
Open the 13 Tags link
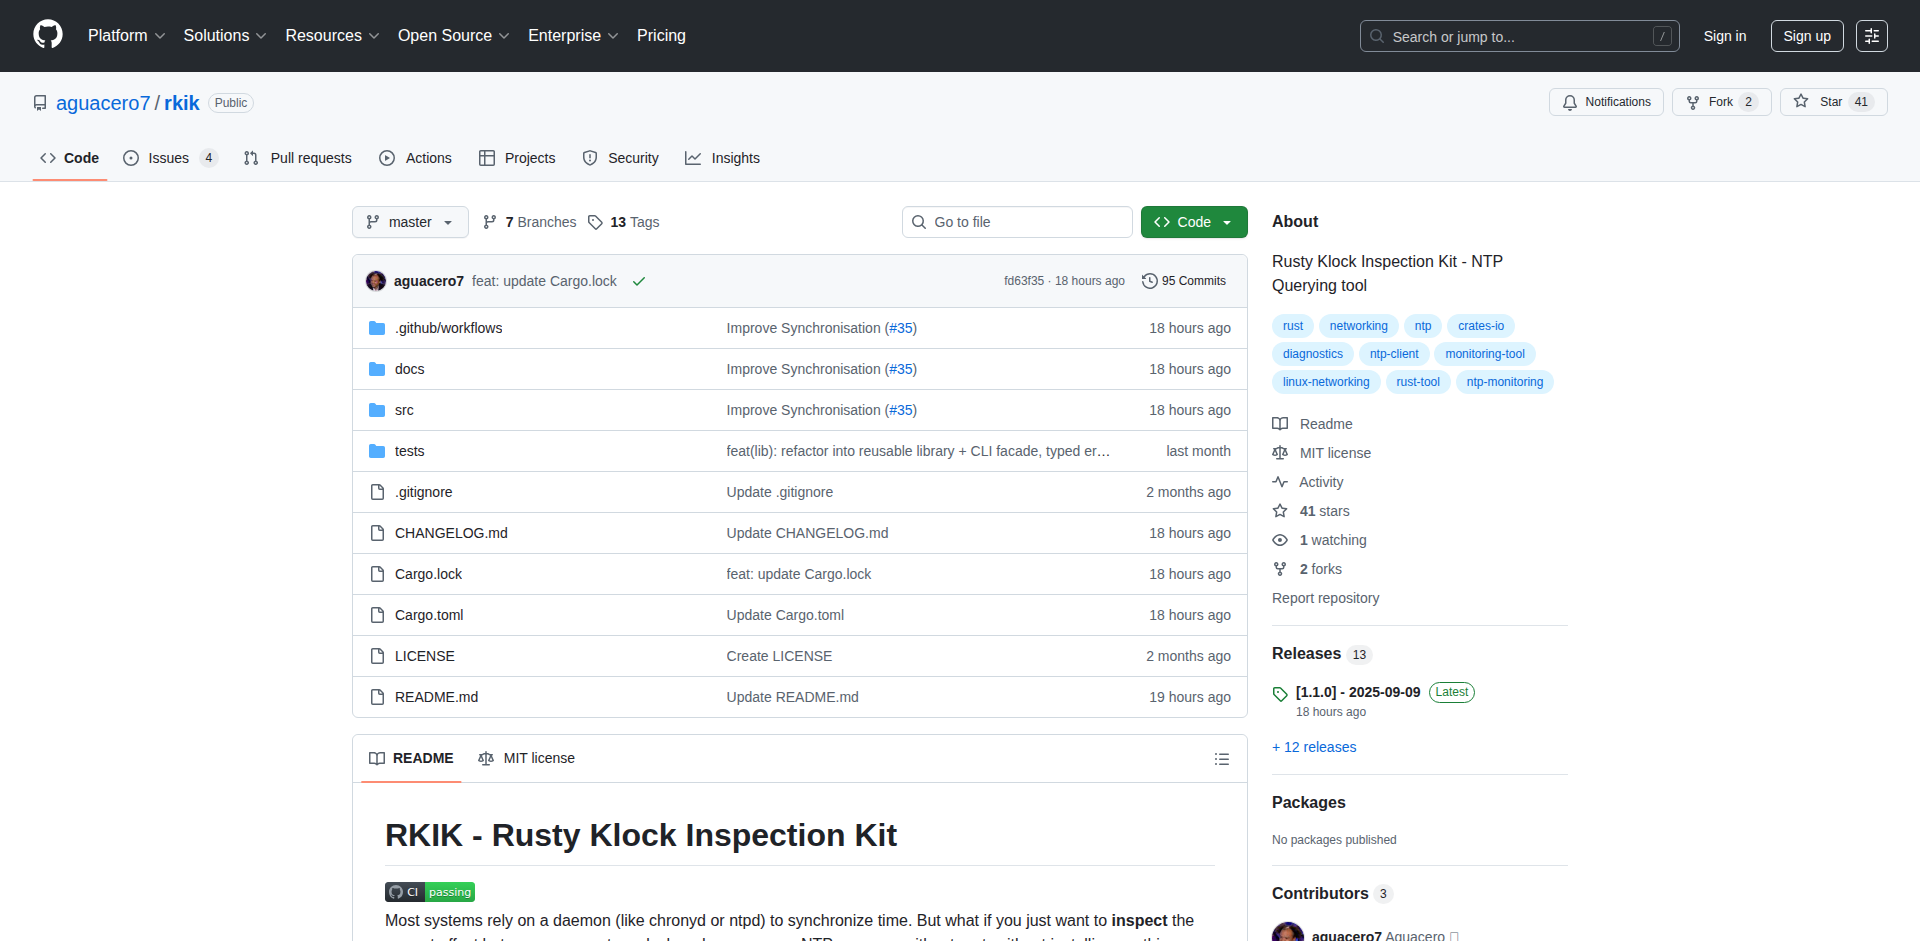(624, 222)
